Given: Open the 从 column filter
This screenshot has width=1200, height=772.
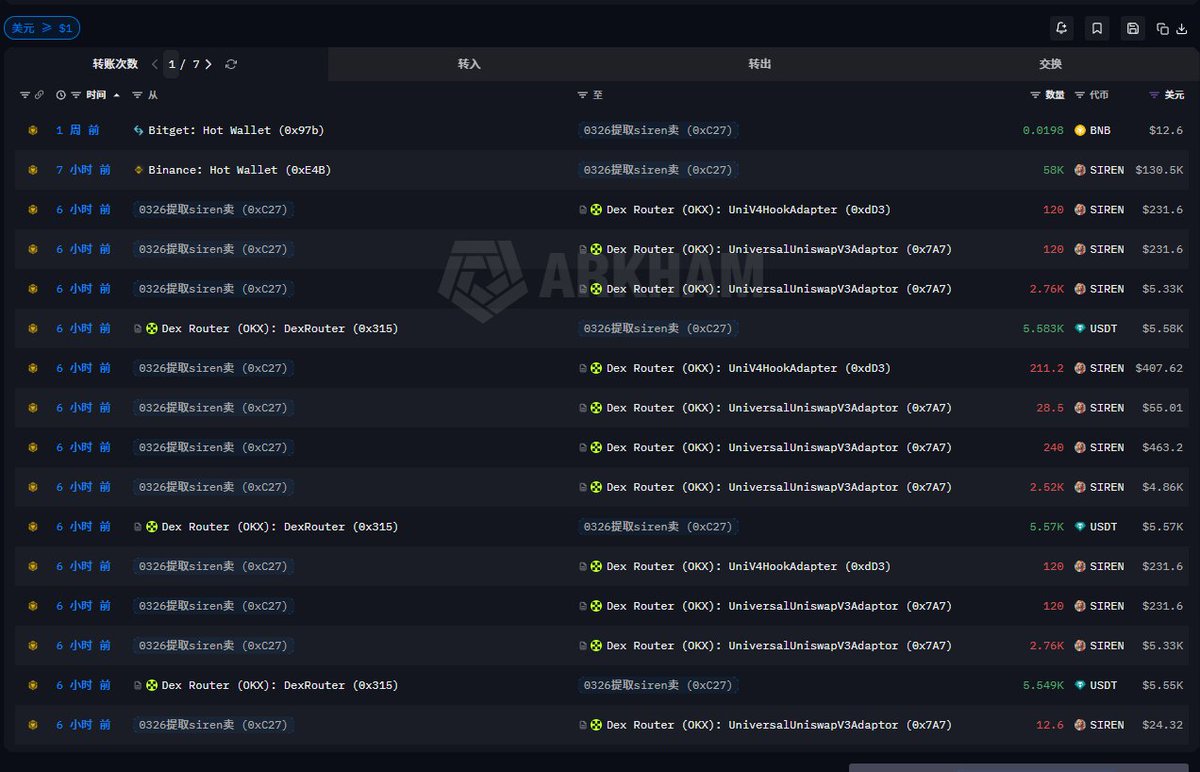Looking at the screenshot, I should pyautogui.click(x=138, y=95).
